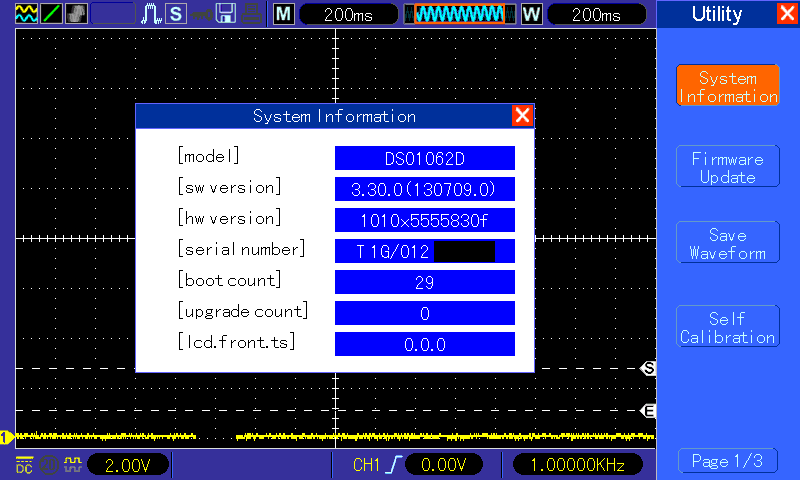
Task: Click the pulse waveform icon
Action: pyautogui.click(x=152, y=13)
